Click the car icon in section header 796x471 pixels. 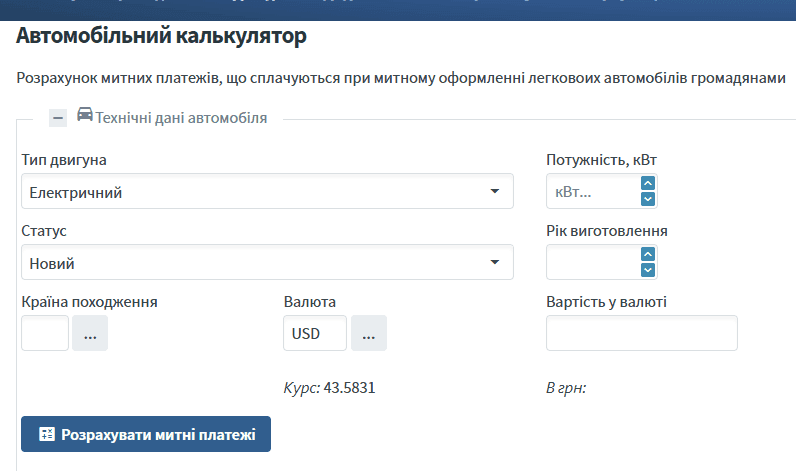coord(85,116)
